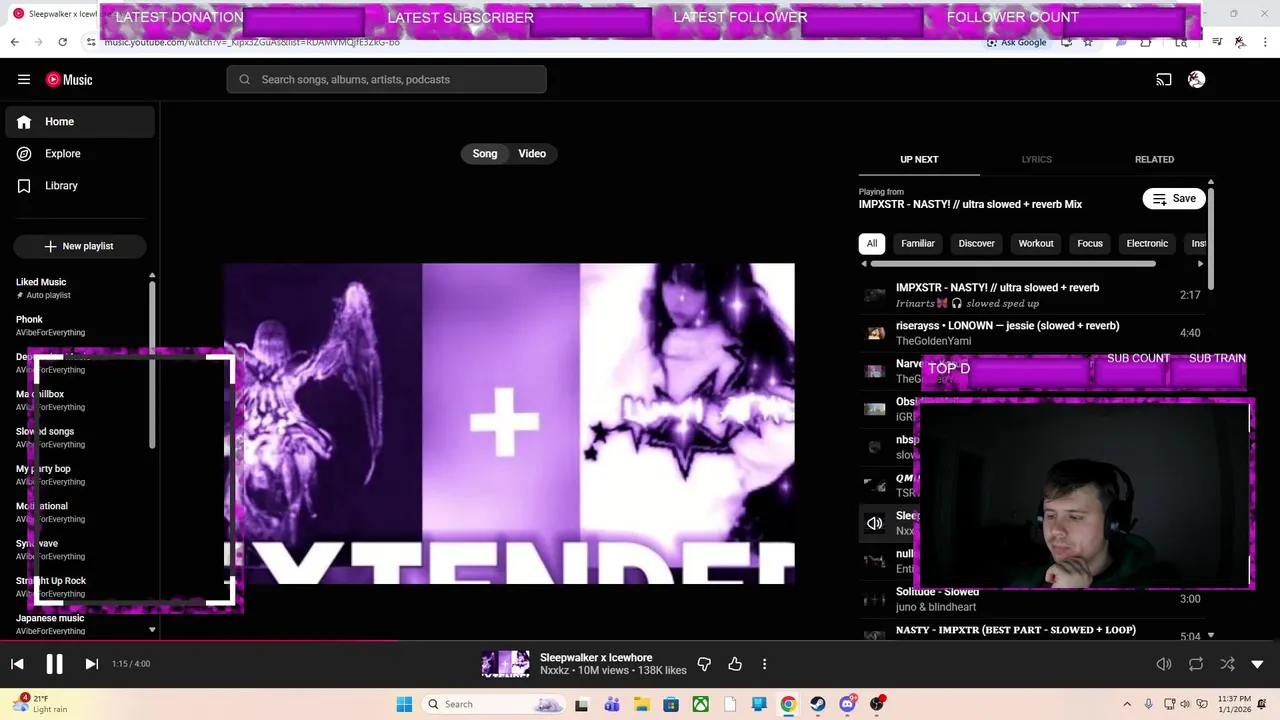
Task: Click right arrow of filter chips scrollbar
Action: 1201,264
